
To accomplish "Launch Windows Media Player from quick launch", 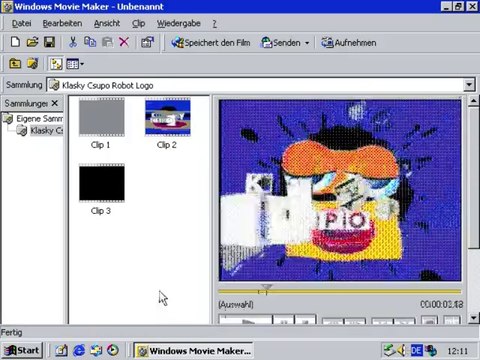I will (x=113, y=351).
